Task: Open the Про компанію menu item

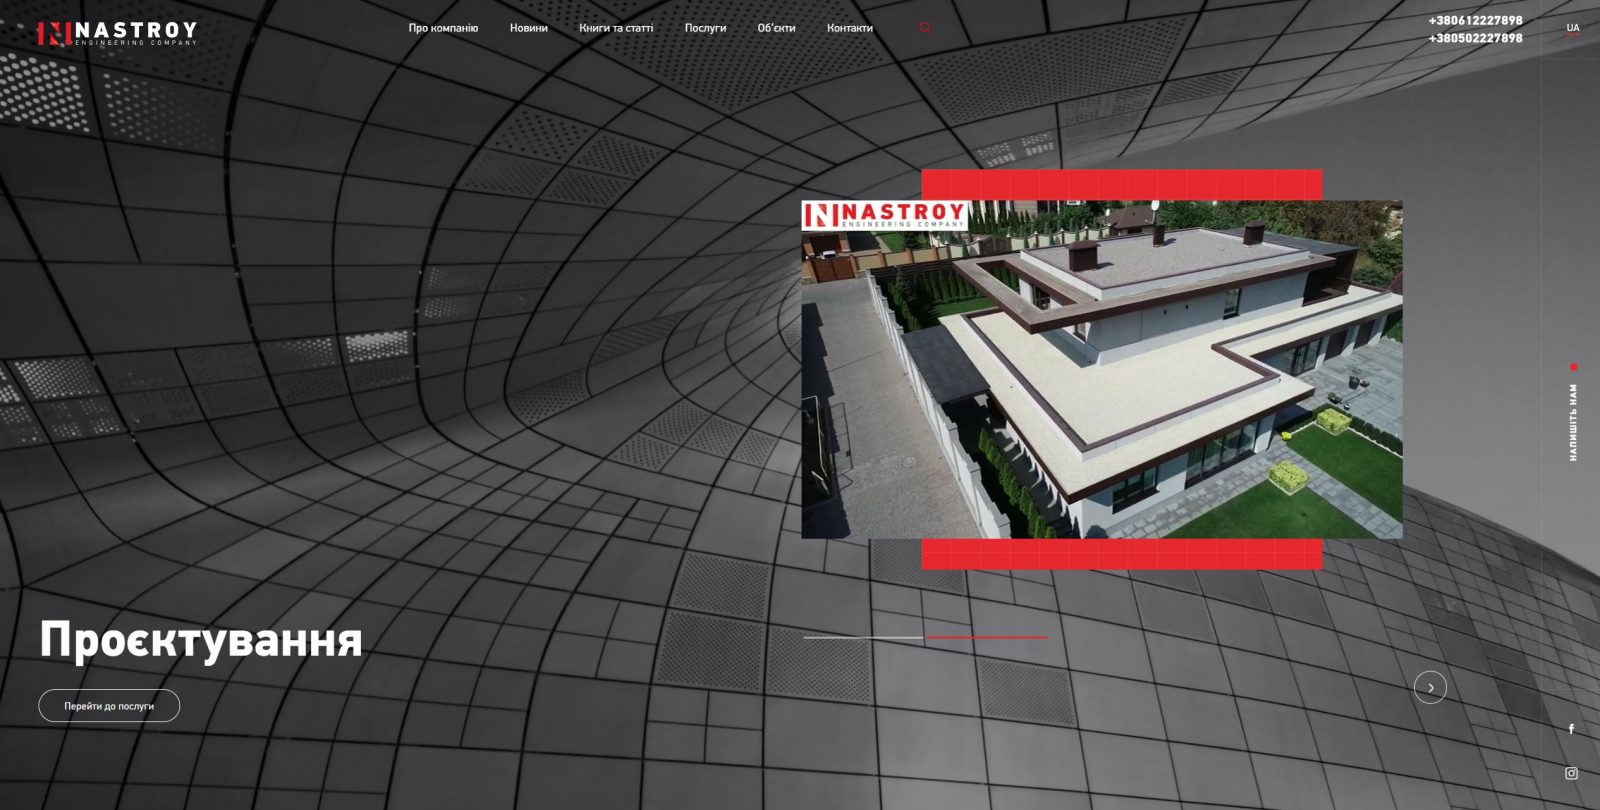Action: (443, 28)
